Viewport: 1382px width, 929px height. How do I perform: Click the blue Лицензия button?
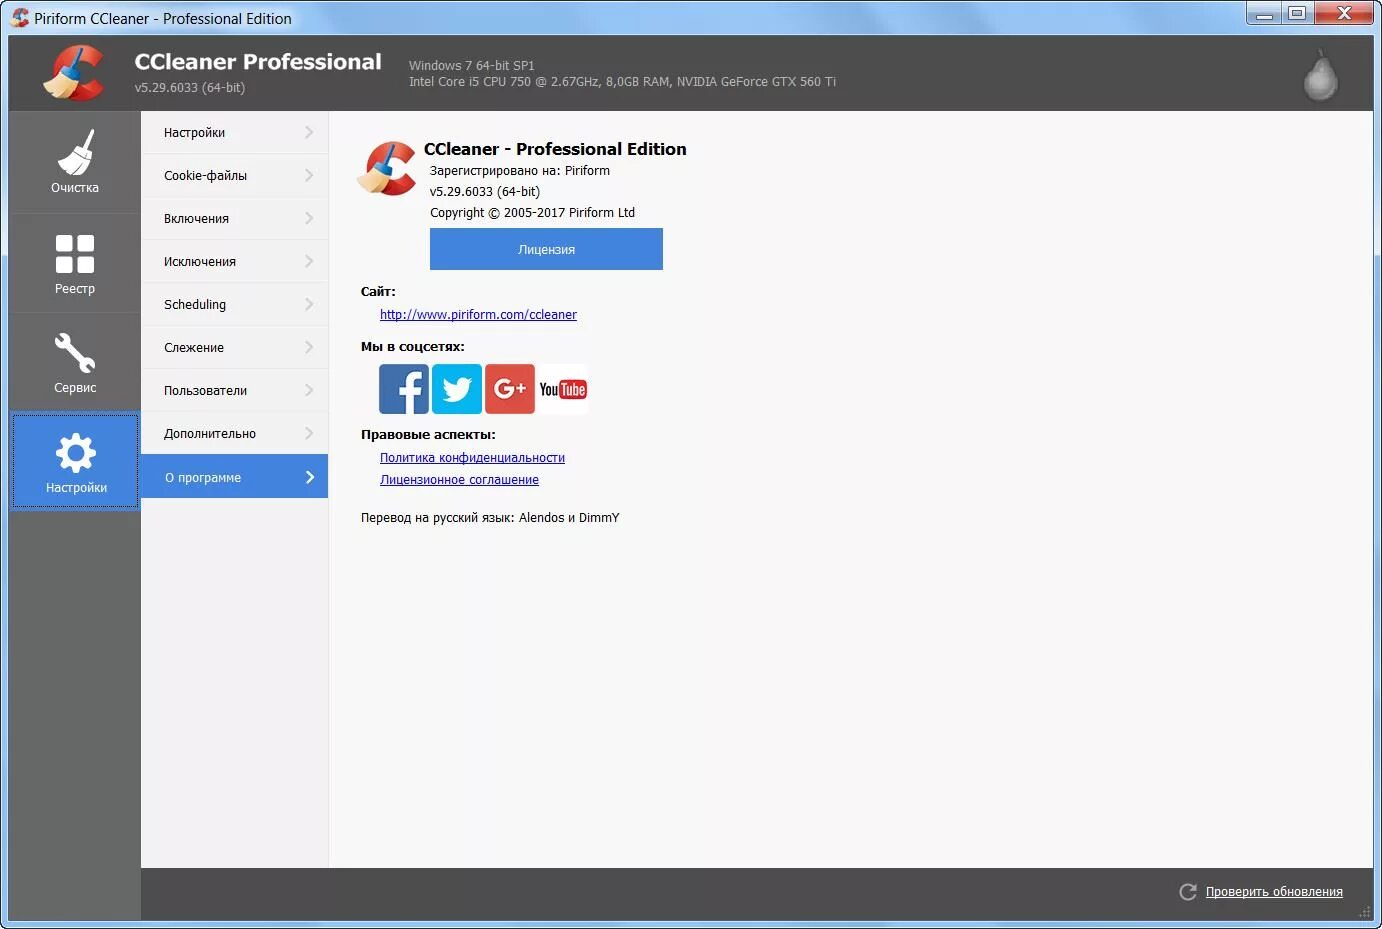546,249
